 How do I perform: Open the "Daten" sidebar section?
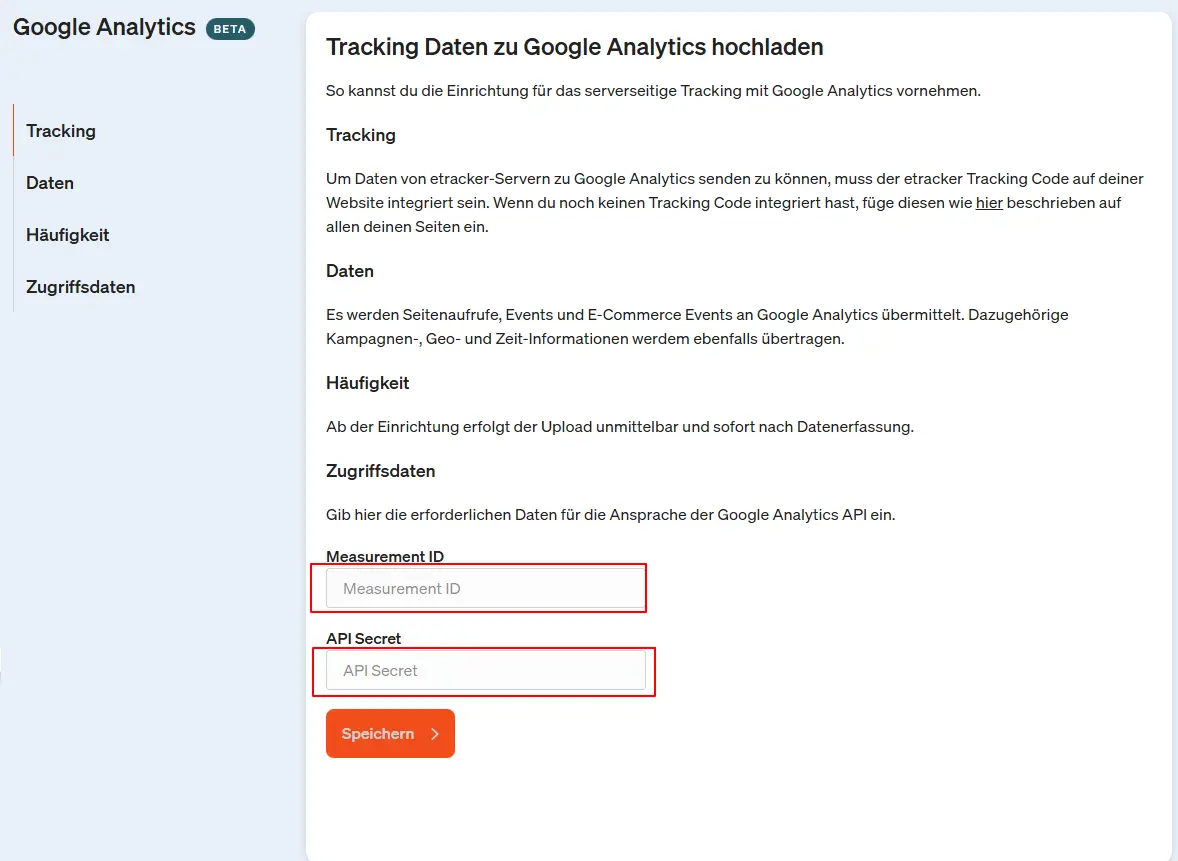coord(47,183)
